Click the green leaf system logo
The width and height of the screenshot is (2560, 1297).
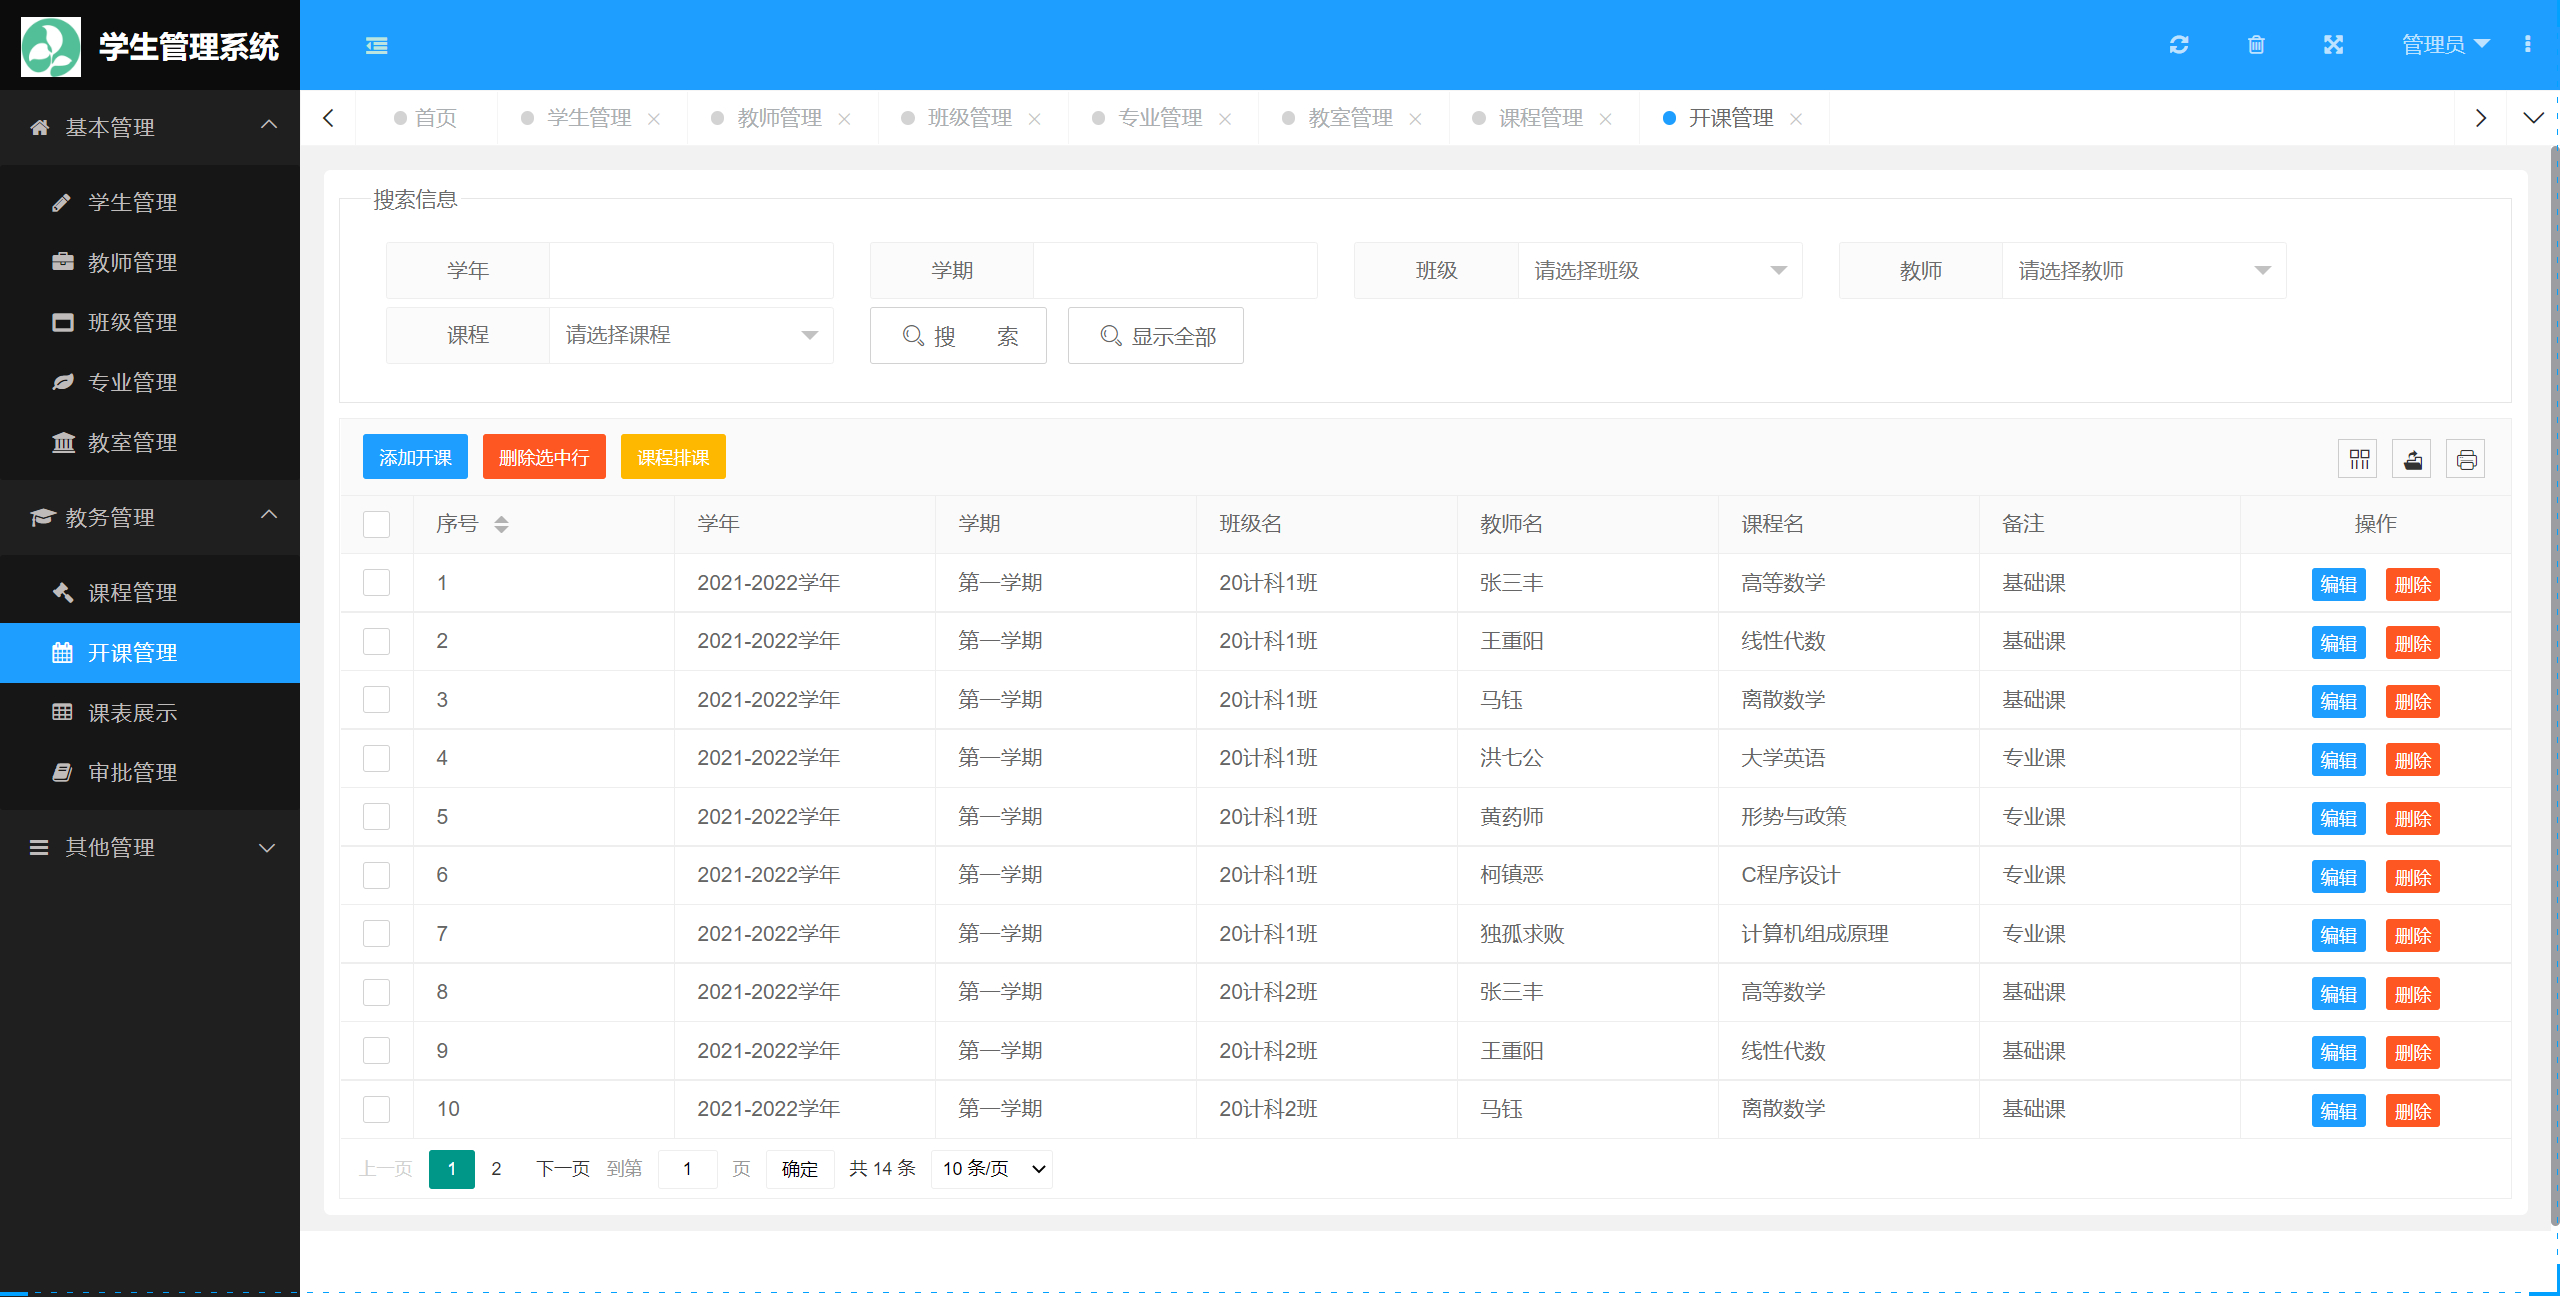[51, 46]
